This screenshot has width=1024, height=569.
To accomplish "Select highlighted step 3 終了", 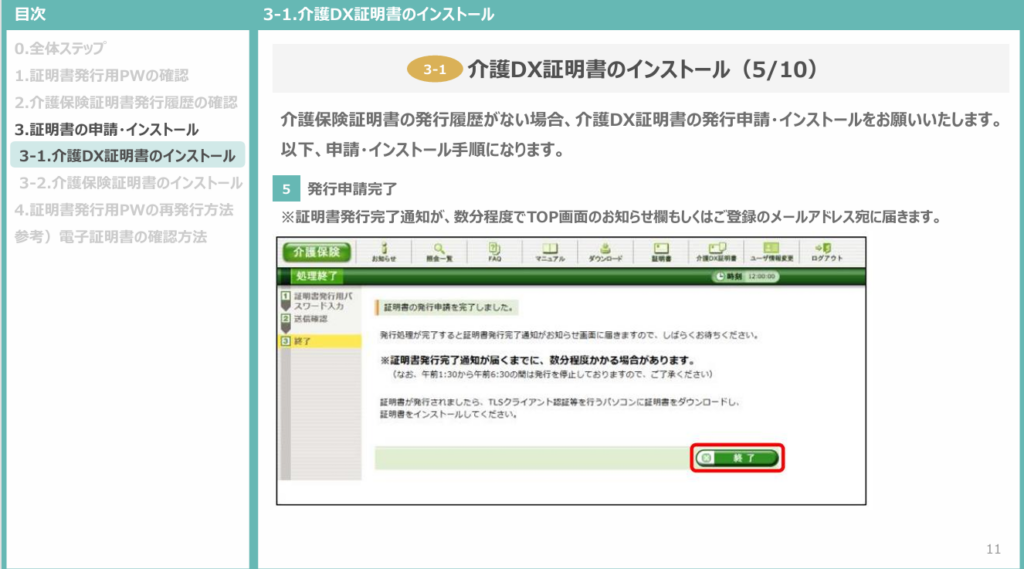I will 320,341.
